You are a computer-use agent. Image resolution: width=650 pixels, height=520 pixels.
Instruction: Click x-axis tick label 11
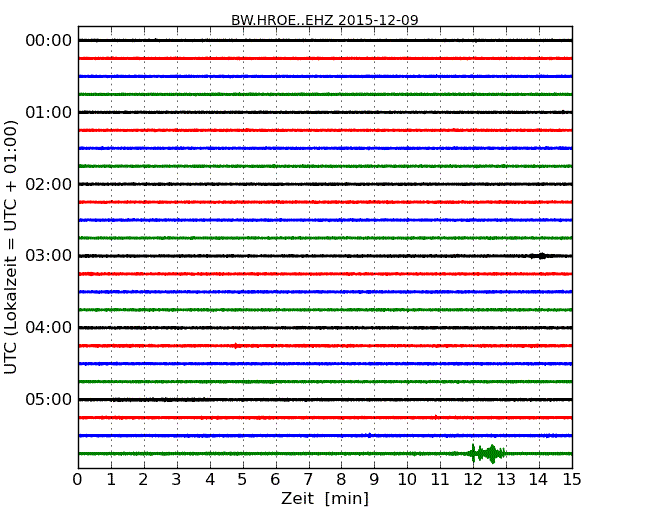pyautogui.click(x=440, y=480)
